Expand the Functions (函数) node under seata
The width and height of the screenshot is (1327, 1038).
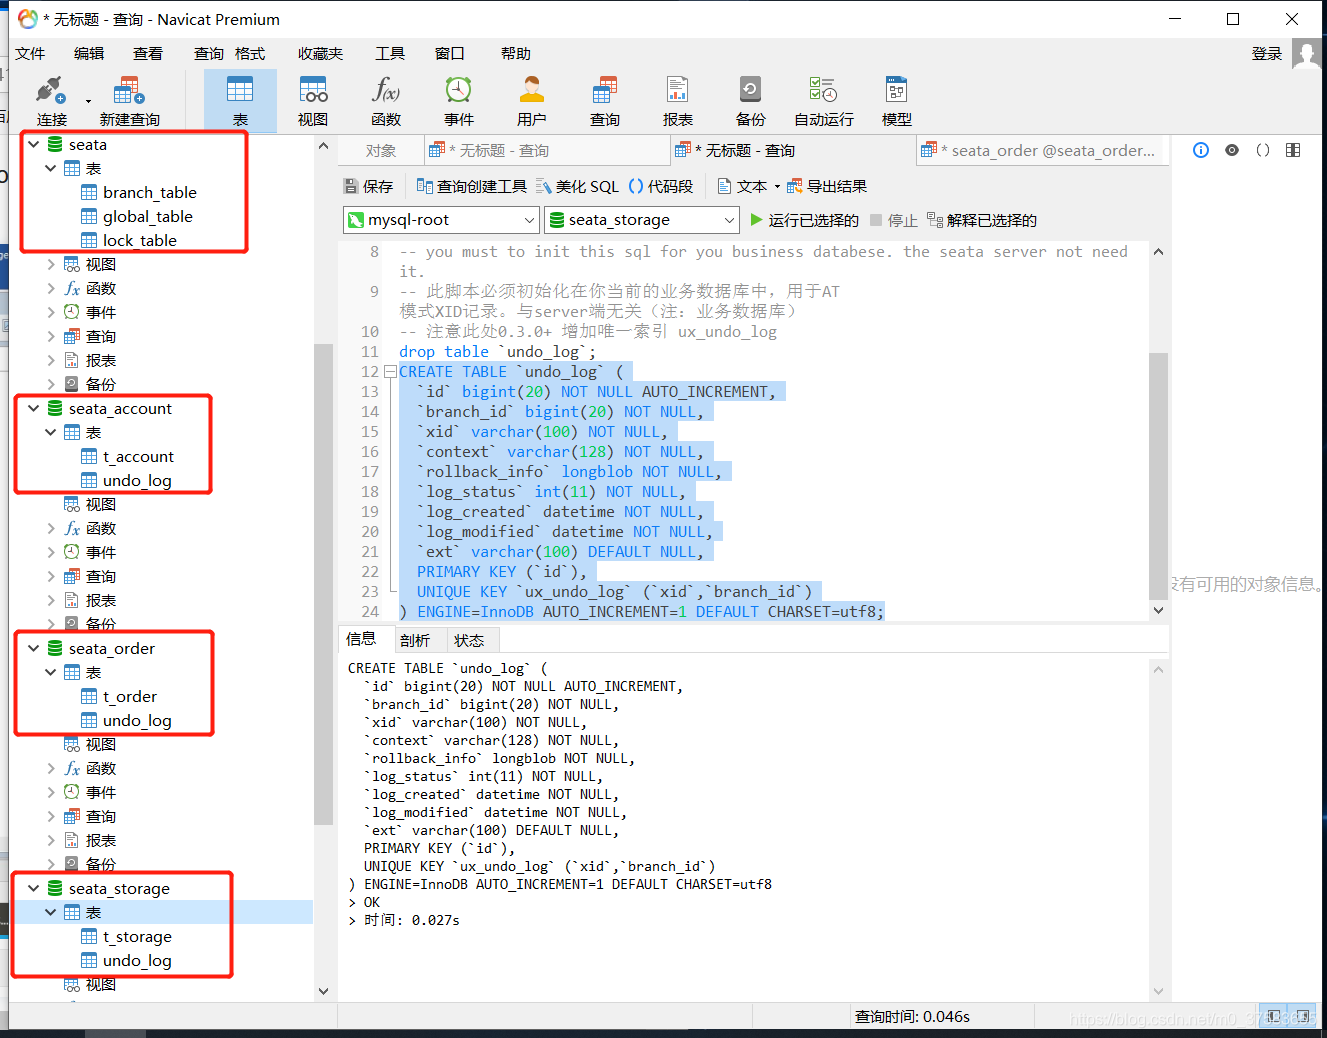pos(51,288)
